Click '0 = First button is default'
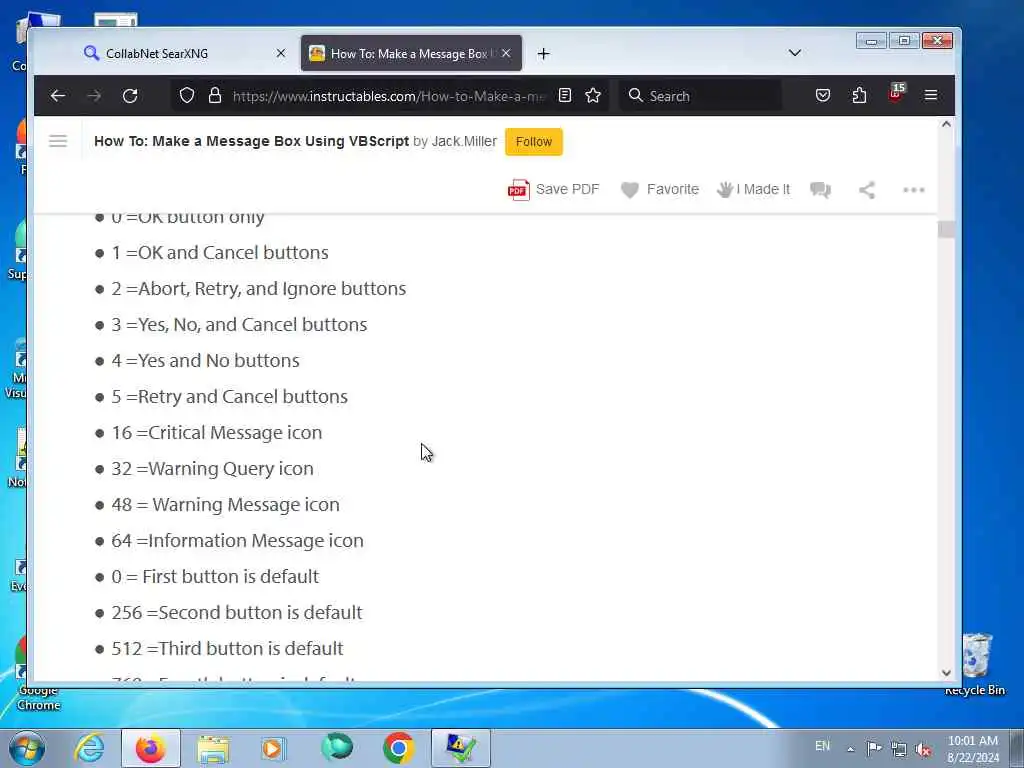 pyautogui.click(x=215, y=576)
